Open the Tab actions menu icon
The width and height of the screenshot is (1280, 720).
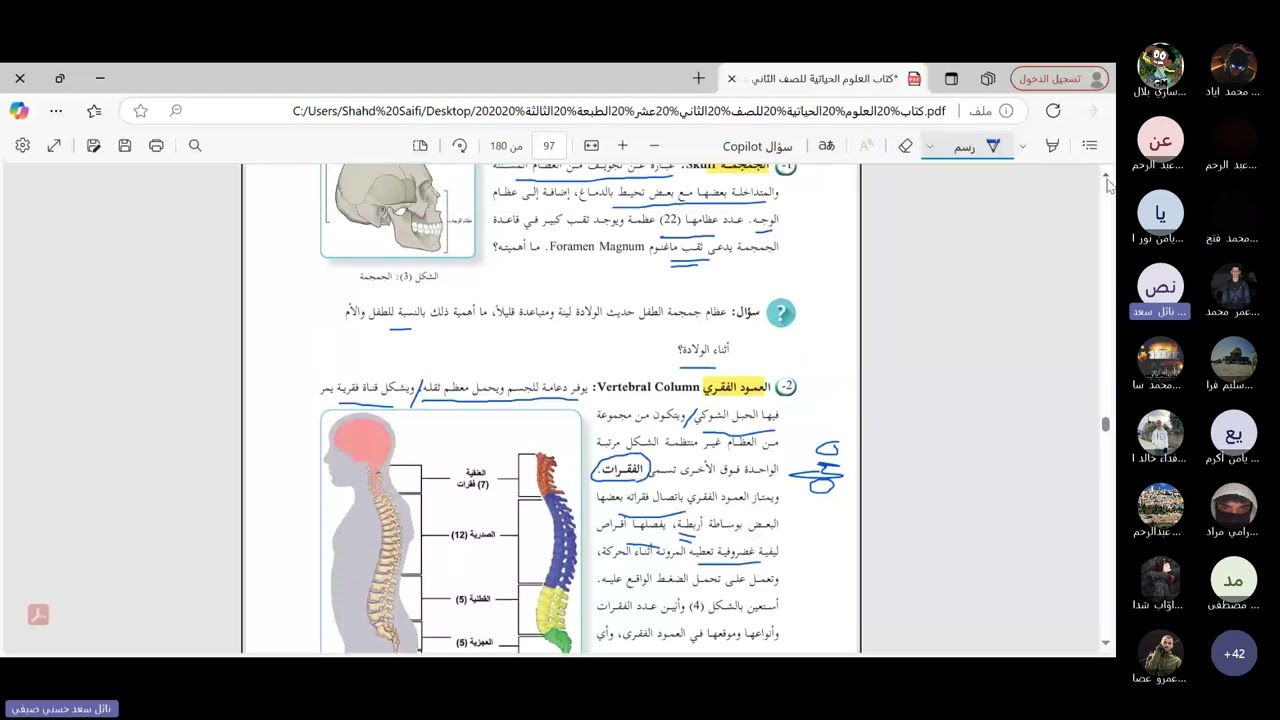click(951, 78)
